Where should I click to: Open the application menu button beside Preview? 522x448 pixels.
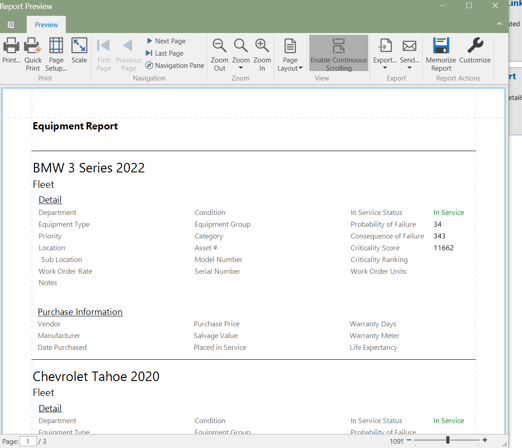(x=12, y=25)
